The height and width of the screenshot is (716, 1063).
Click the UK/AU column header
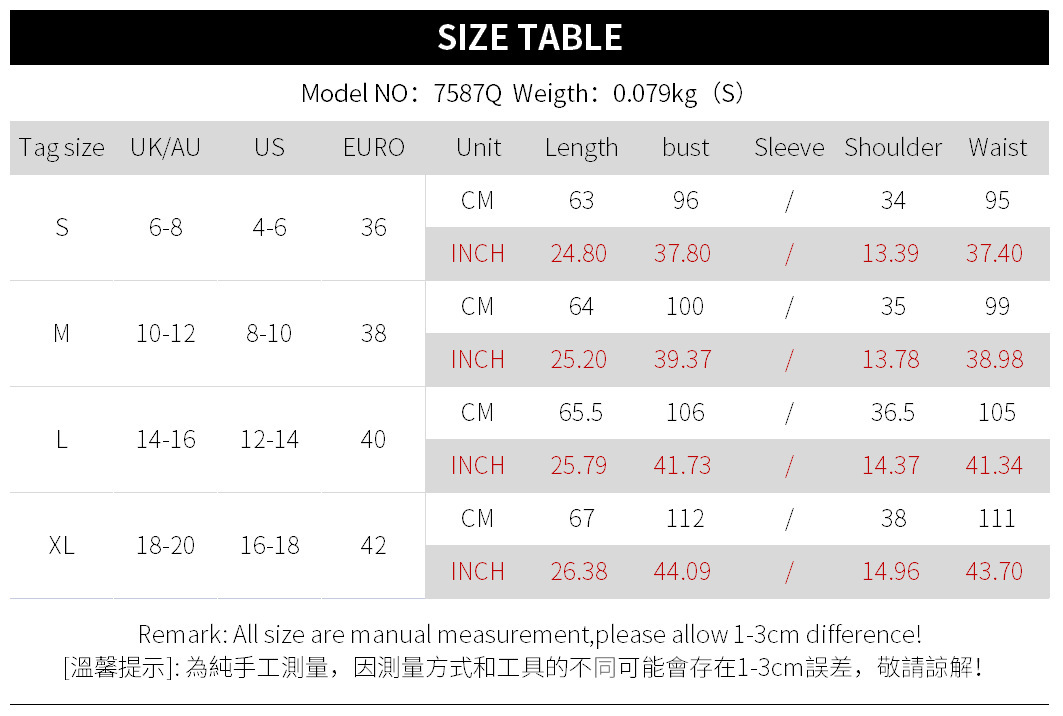(165, 148)
